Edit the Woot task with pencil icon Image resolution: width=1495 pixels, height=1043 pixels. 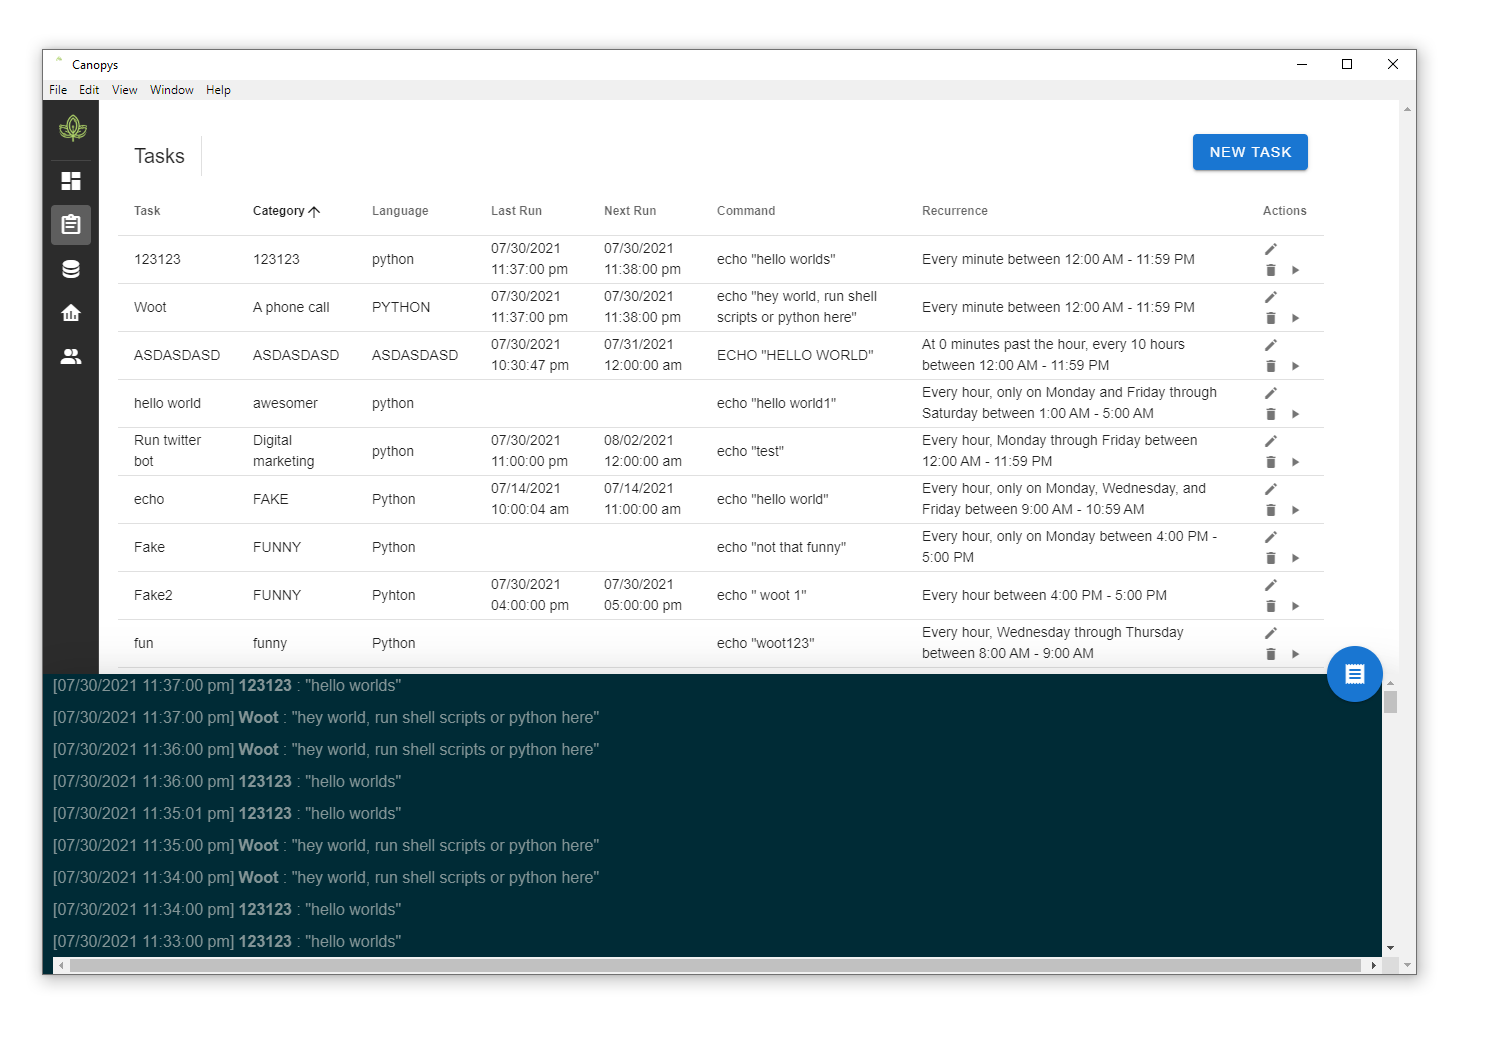click(x=1271, y=297)
